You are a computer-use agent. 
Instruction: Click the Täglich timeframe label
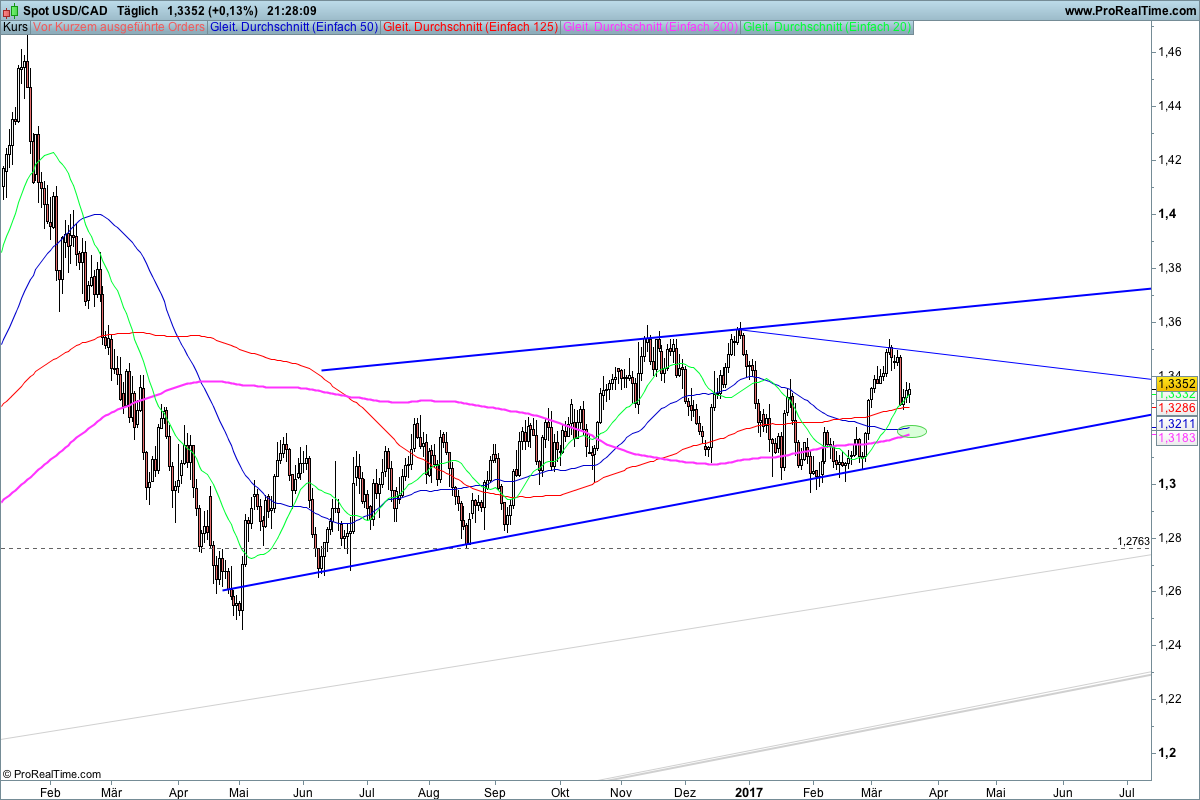click(138, 10)
